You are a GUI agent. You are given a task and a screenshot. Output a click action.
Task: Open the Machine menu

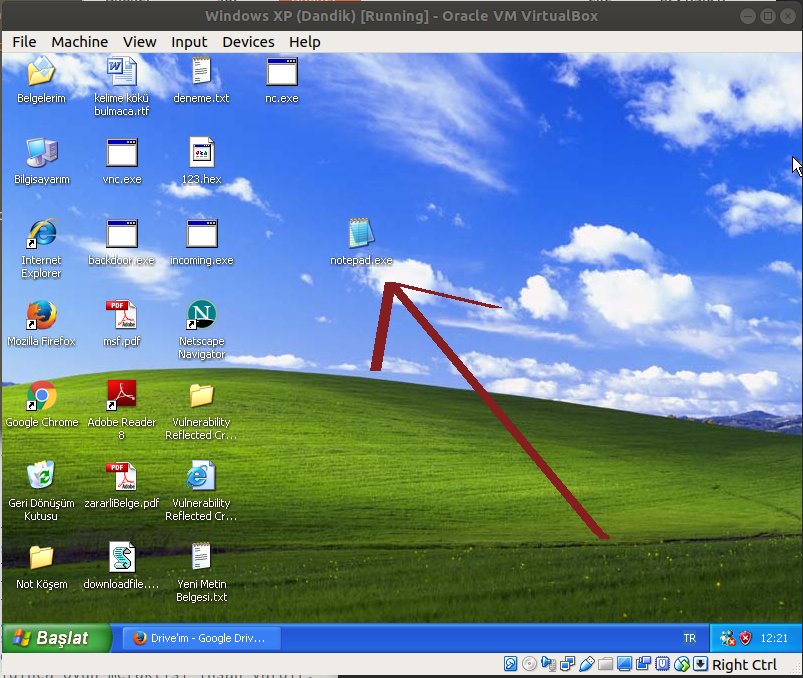pyautogui.click(x=79, y=42)
